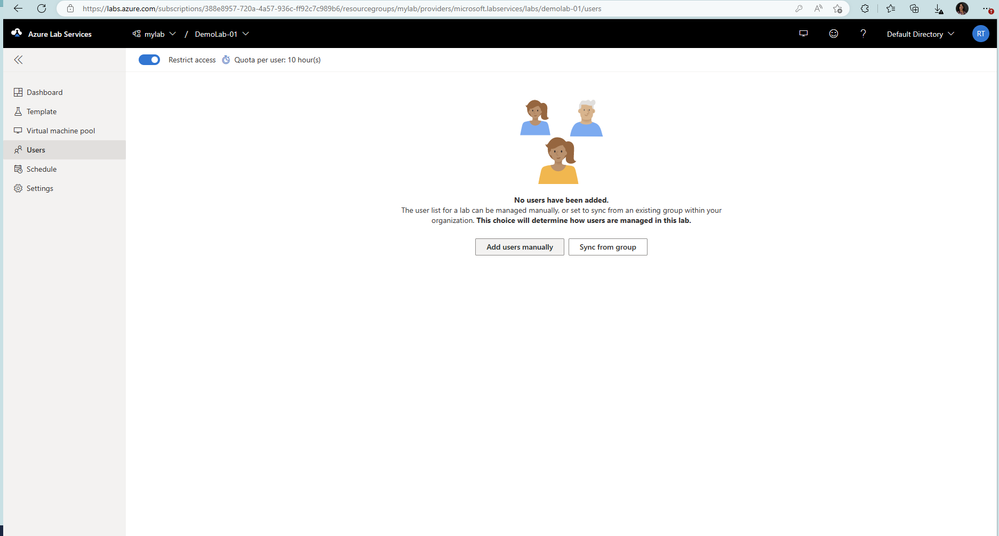Open the RT account avatar
Screen dimensions: 999x536
tap(981, 34)
